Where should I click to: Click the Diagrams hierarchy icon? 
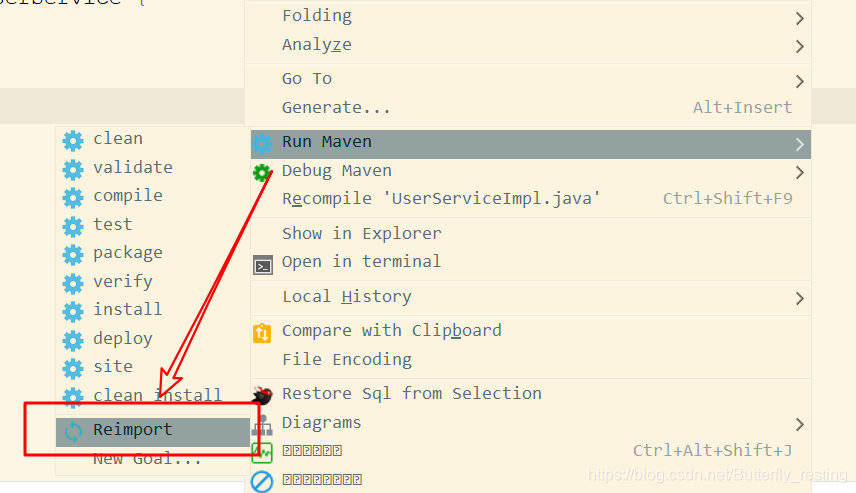tap(262, 425)
